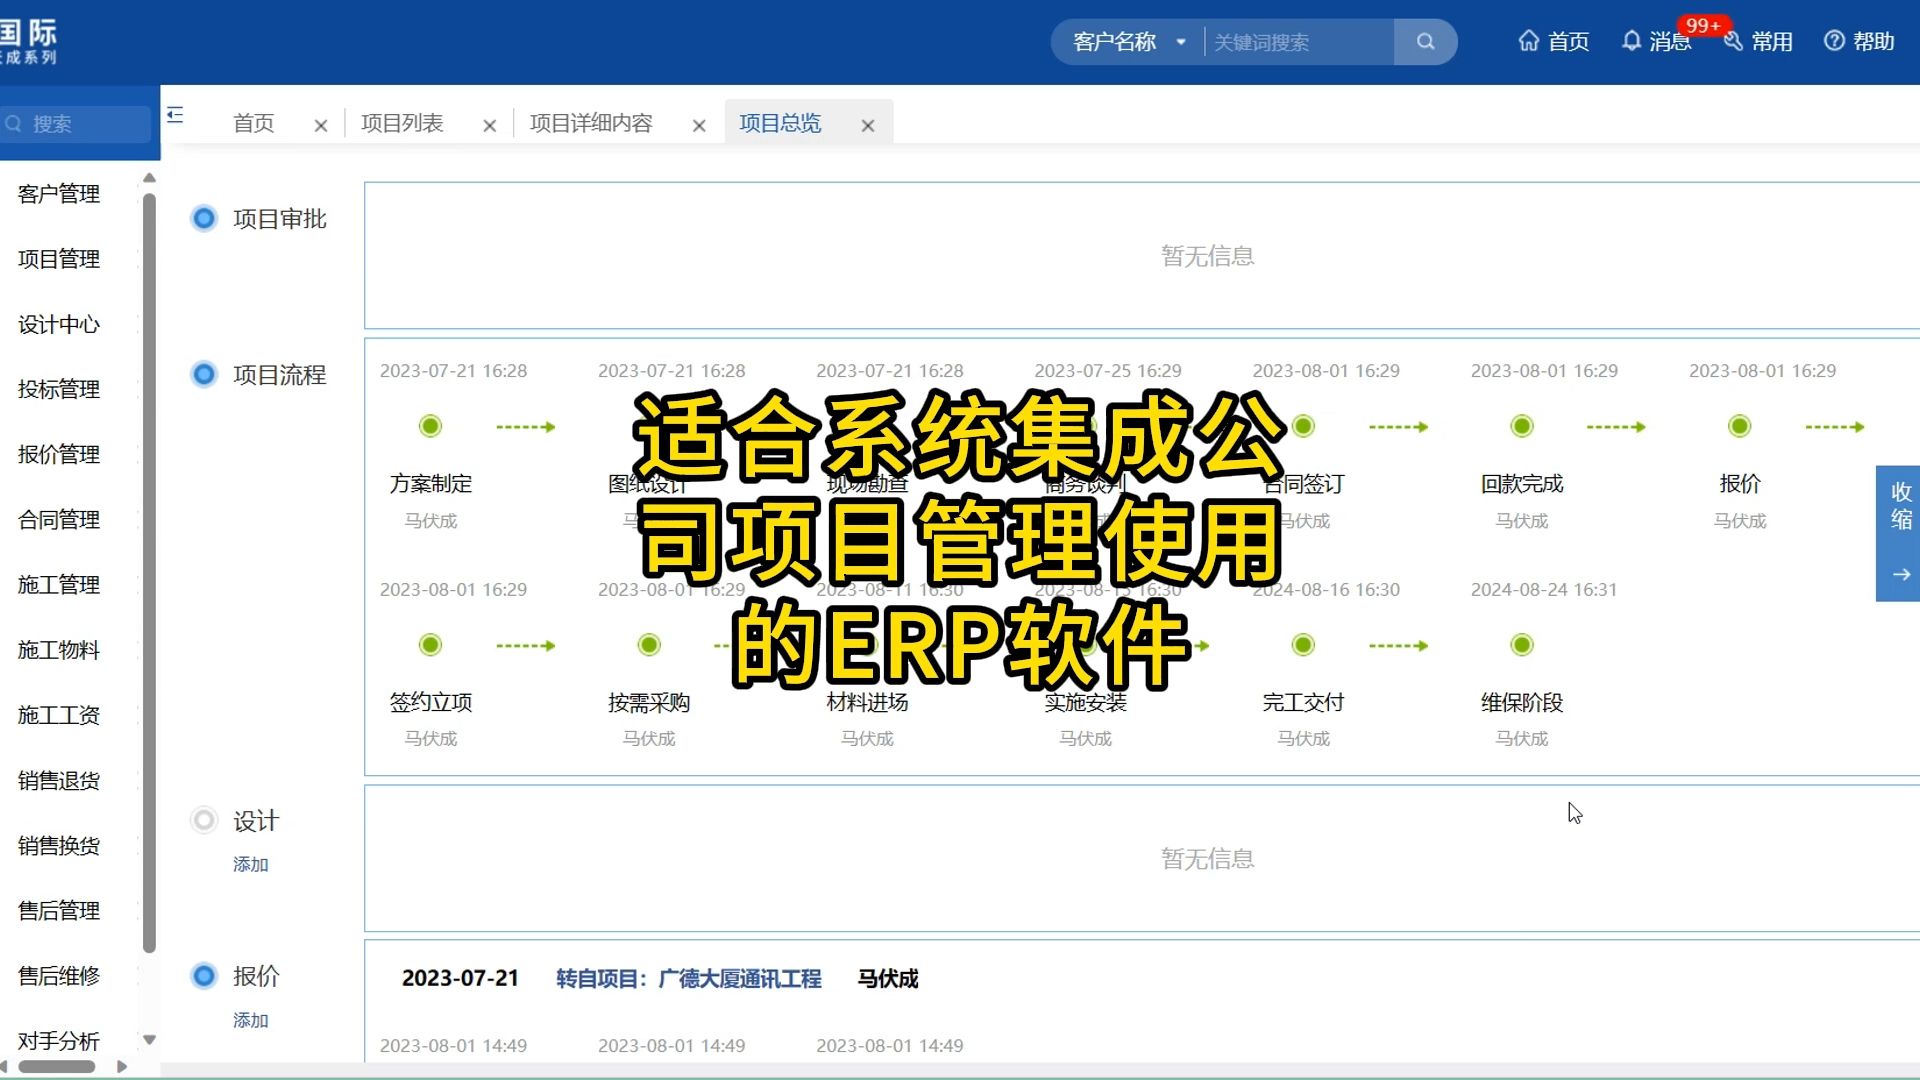Click the 收缩 collapse panel button
Image resolution: width=1920 pixels, height=1080 pixels.
pos(1898,533)
